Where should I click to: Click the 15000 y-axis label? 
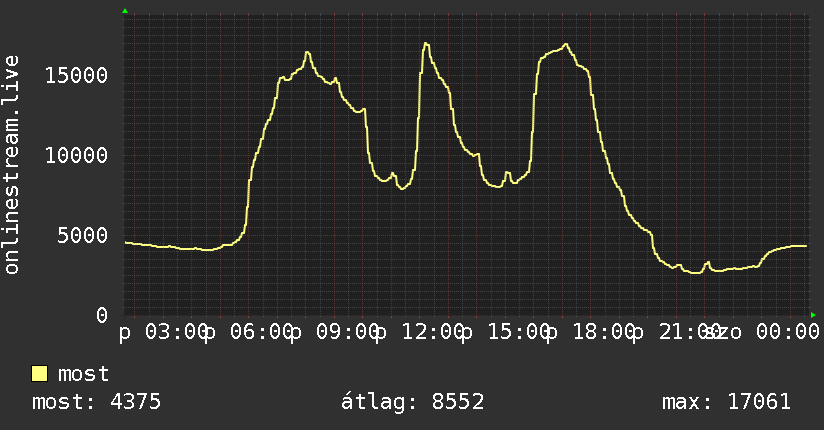tap(76, 76)
